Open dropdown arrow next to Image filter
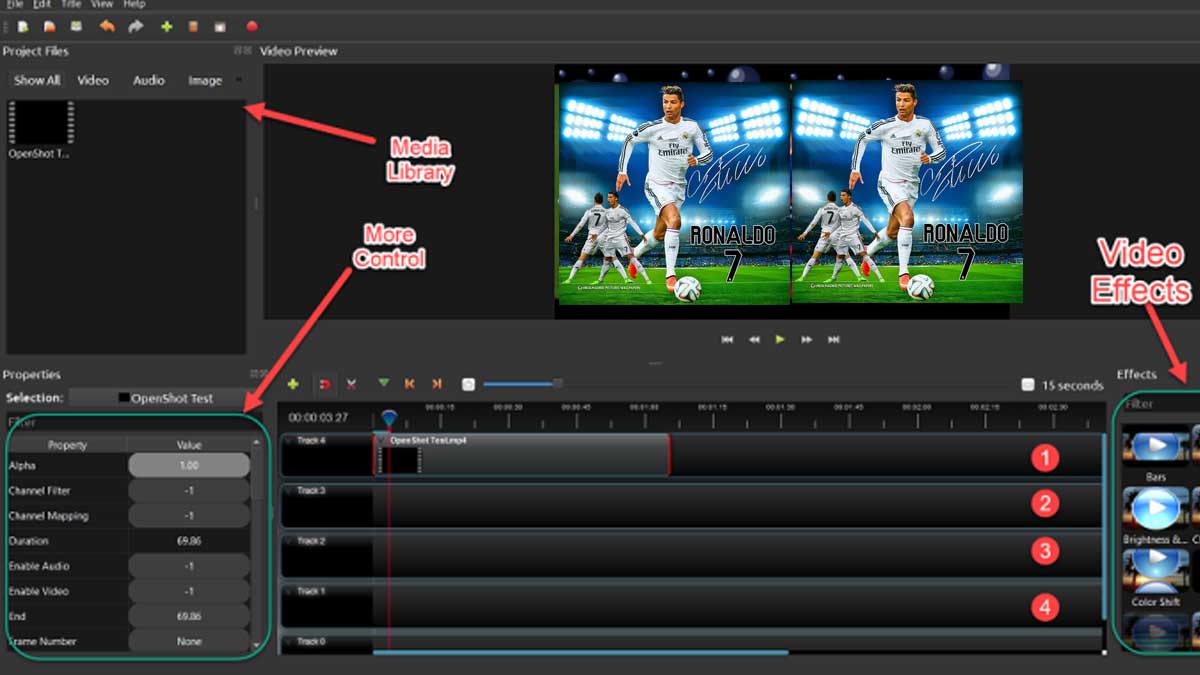This screenshot has width=1200, height=675. (238, 80)
